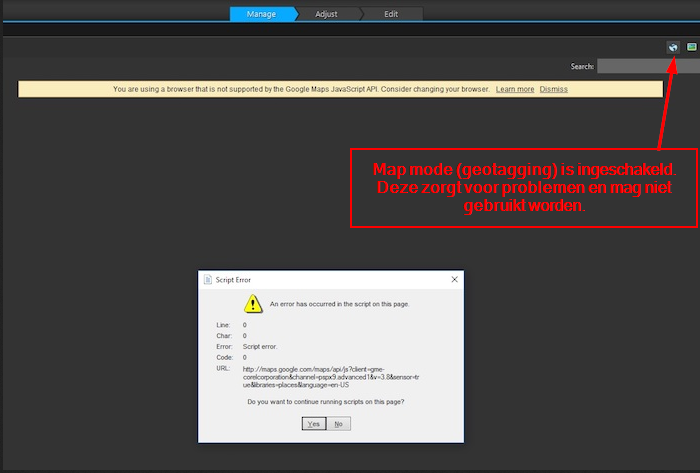Click the 'Search:' label
The image size is (700, 473).
(x=582, y=66)
